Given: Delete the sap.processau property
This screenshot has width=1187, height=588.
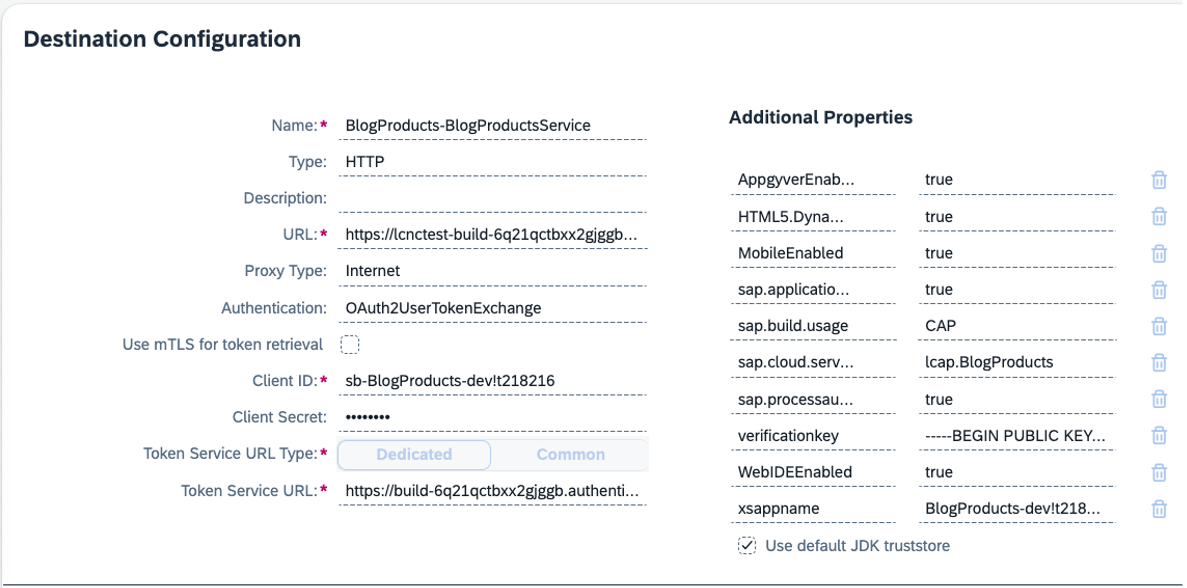Looking at the screenshot, I should (x=1158, y=398).
